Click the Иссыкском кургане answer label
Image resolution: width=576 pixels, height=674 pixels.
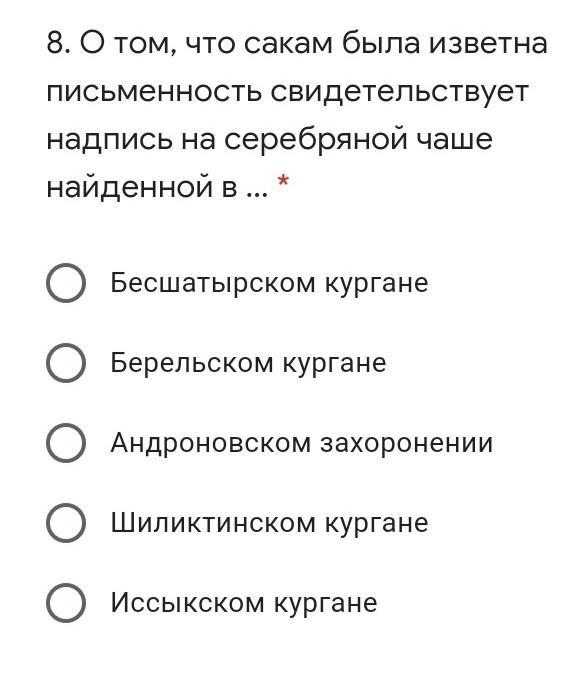tap(244, 603)
